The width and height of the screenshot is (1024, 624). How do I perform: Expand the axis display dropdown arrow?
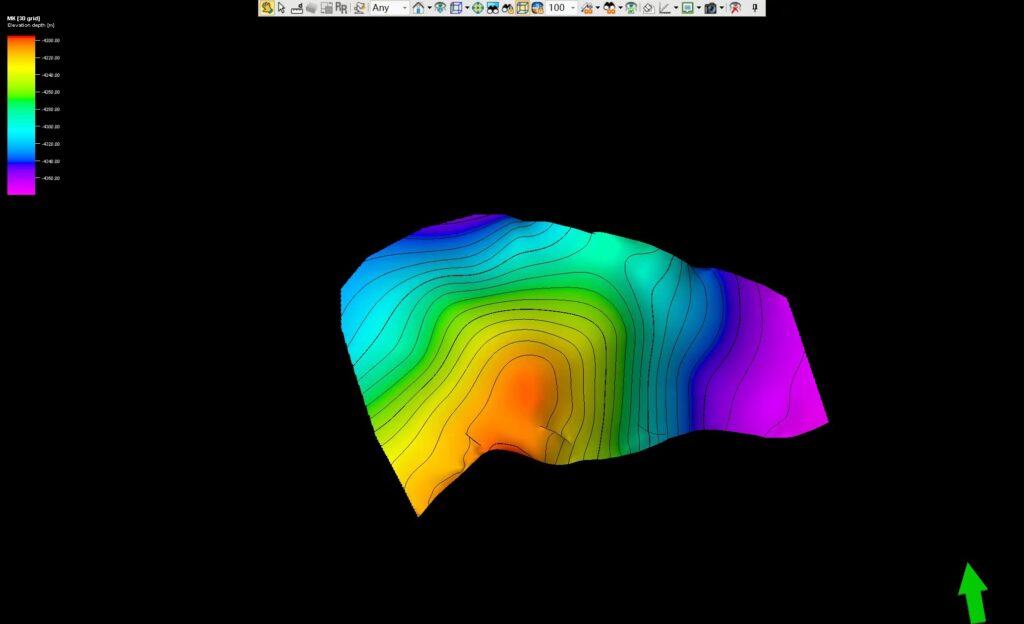pos(676,8)
